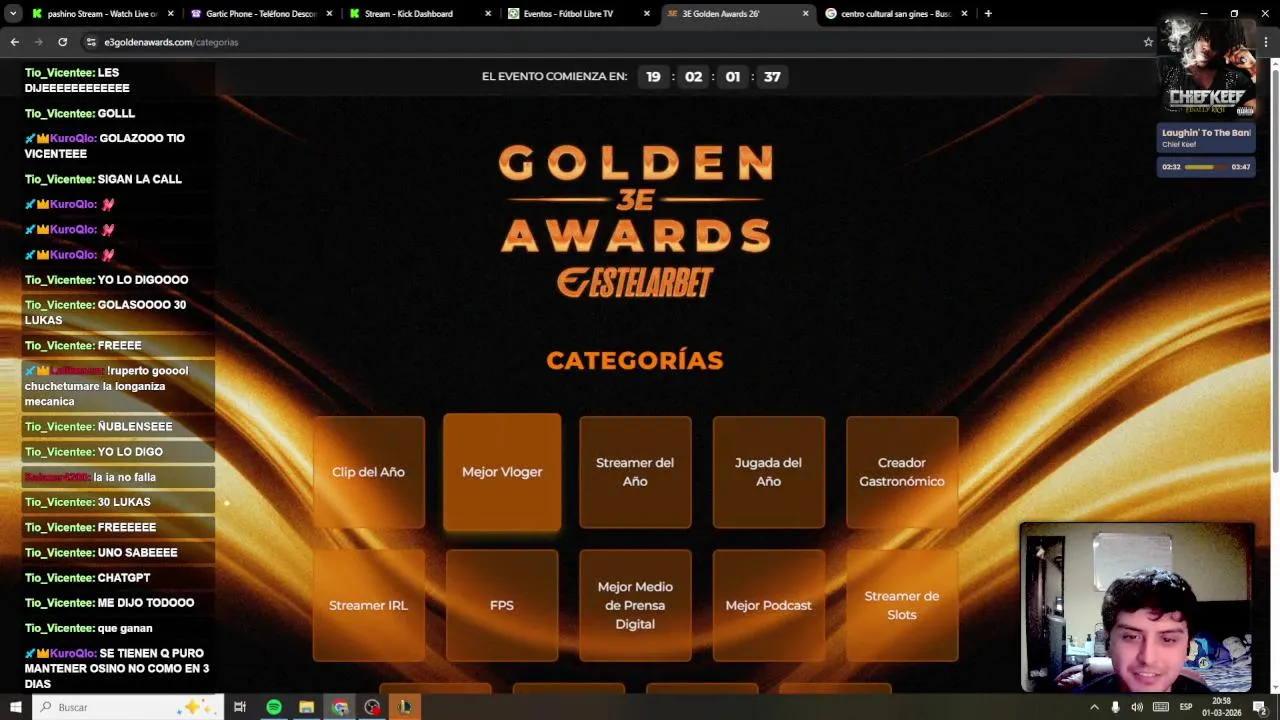
Task: Open File Explorer from taskbar
Action: 307,707
